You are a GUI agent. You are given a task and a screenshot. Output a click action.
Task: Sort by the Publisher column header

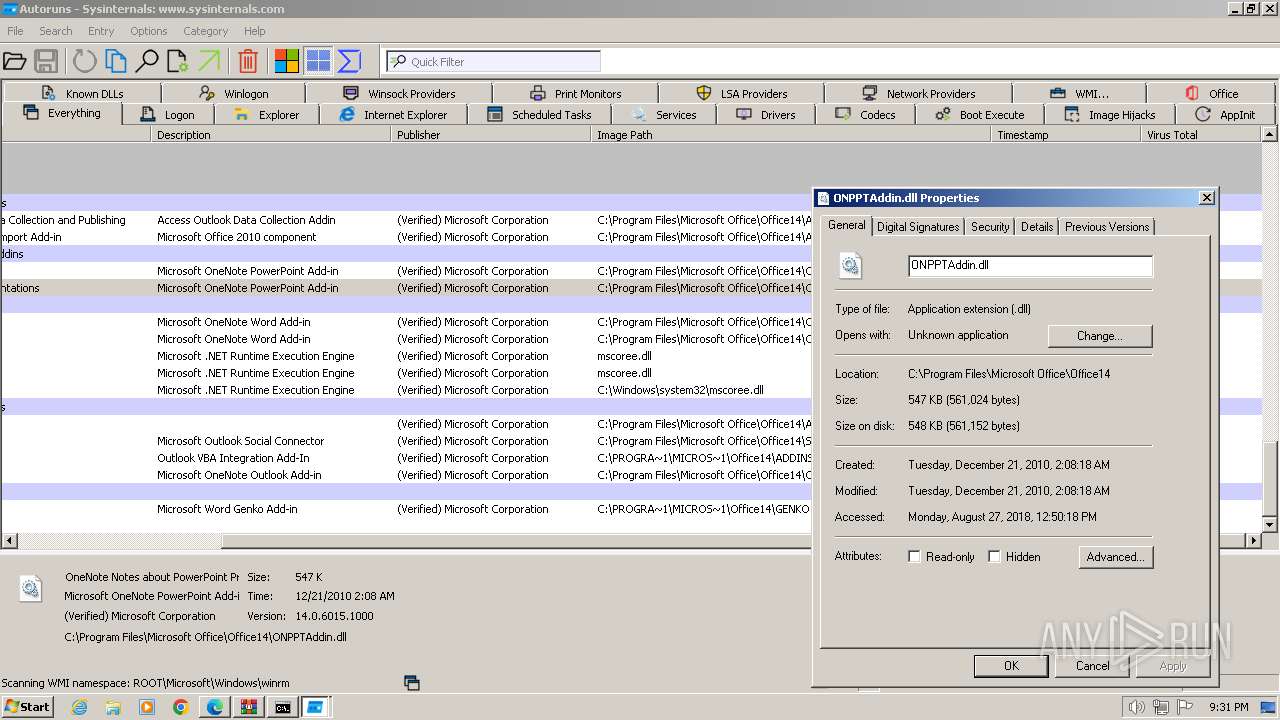coord(491,134)
